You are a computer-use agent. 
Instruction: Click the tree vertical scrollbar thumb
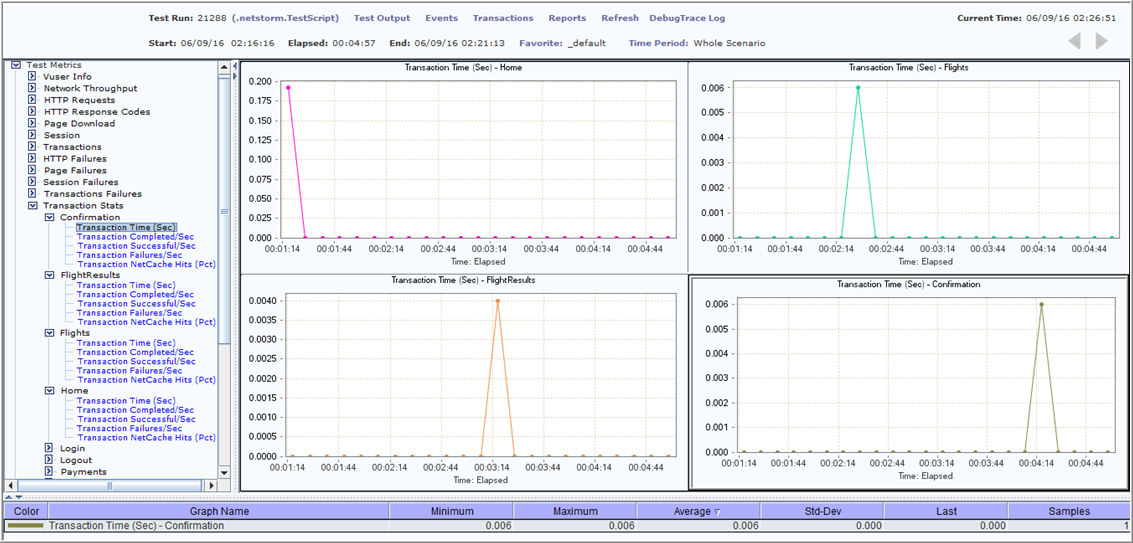coord(224,210)
